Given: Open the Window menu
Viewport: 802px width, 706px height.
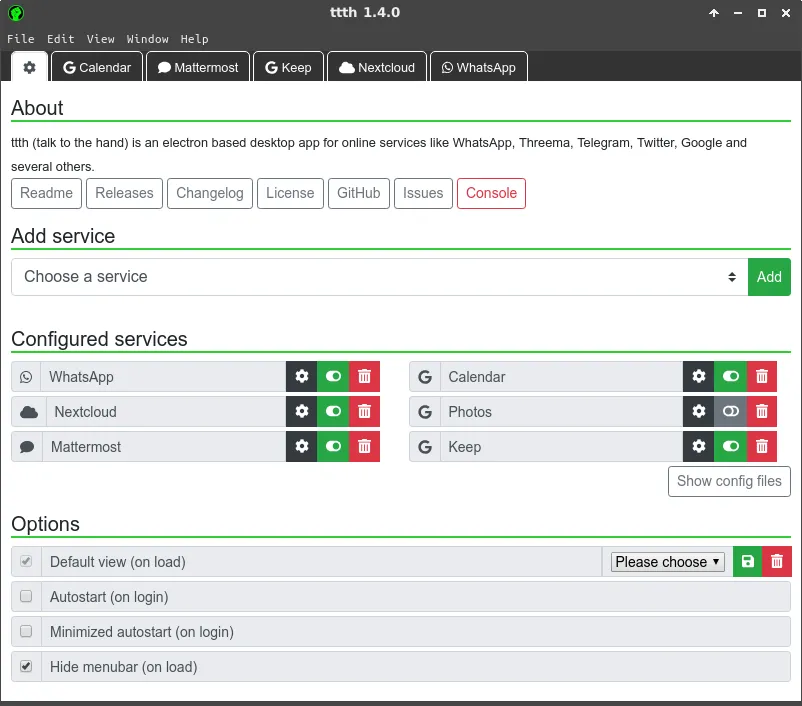Looking at the screenshot, I should (147, 39).
